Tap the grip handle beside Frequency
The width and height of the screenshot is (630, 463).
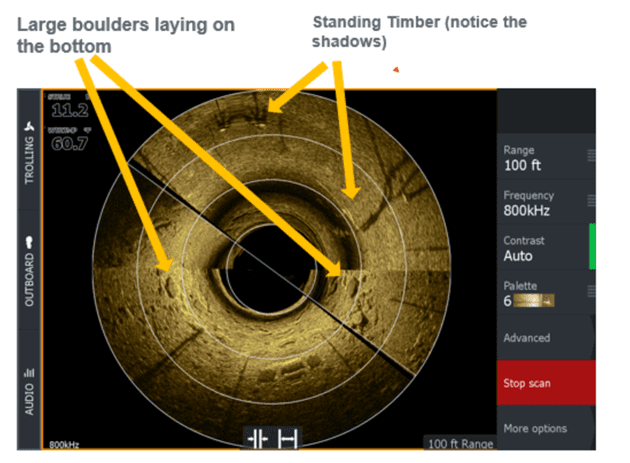591,201
